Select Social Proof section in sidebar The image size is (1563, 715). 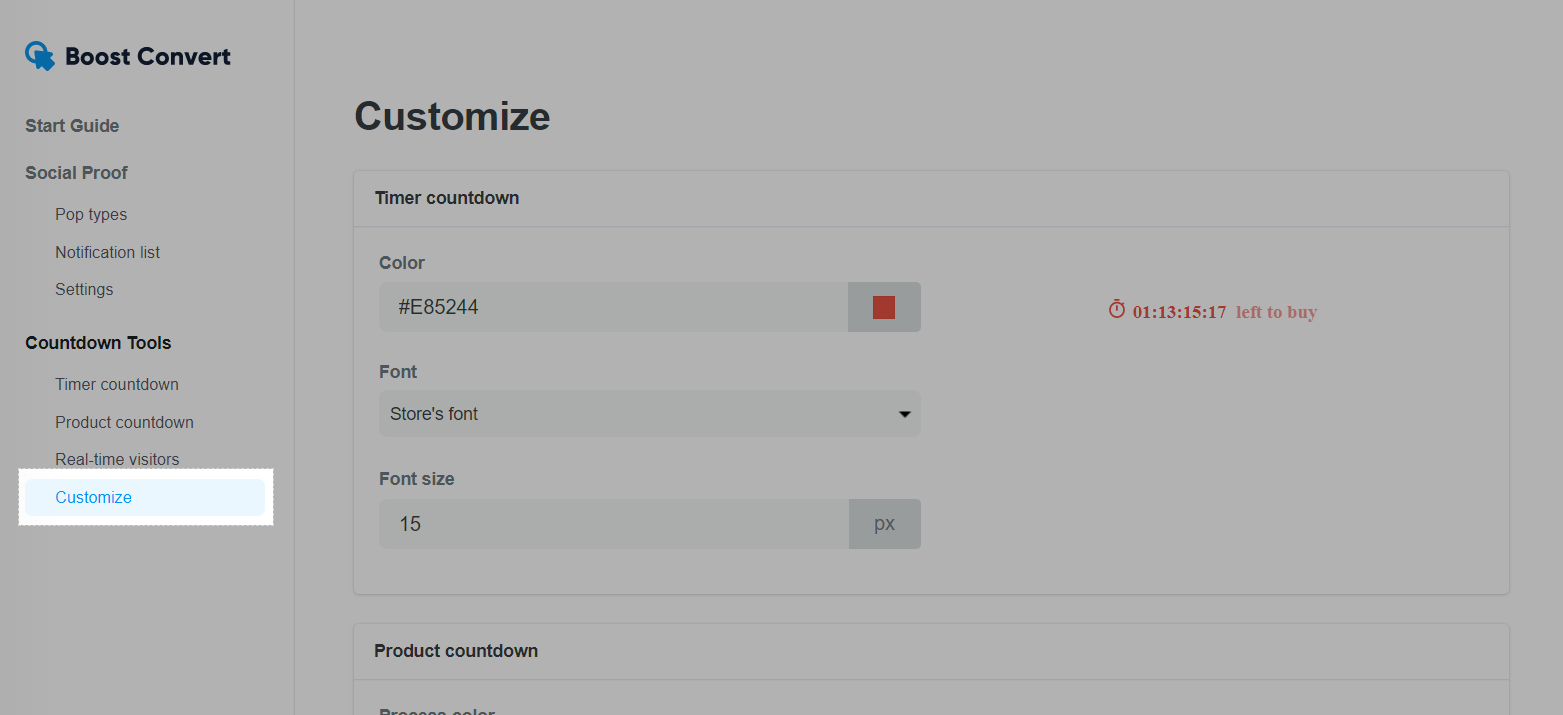coord(76,173)
